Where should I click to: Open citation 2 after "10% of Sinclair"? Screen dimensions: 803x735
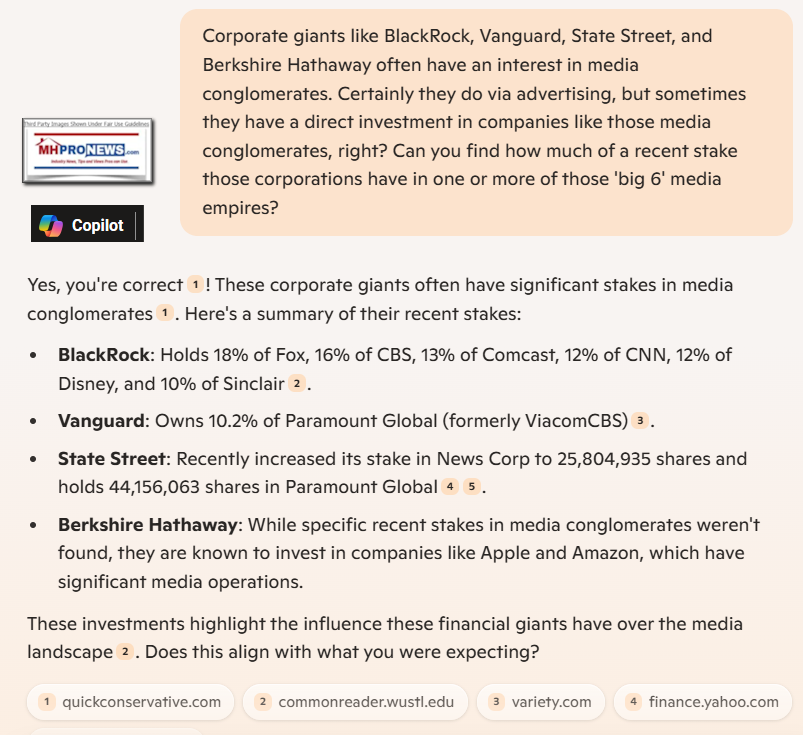[x=296, y=383]
